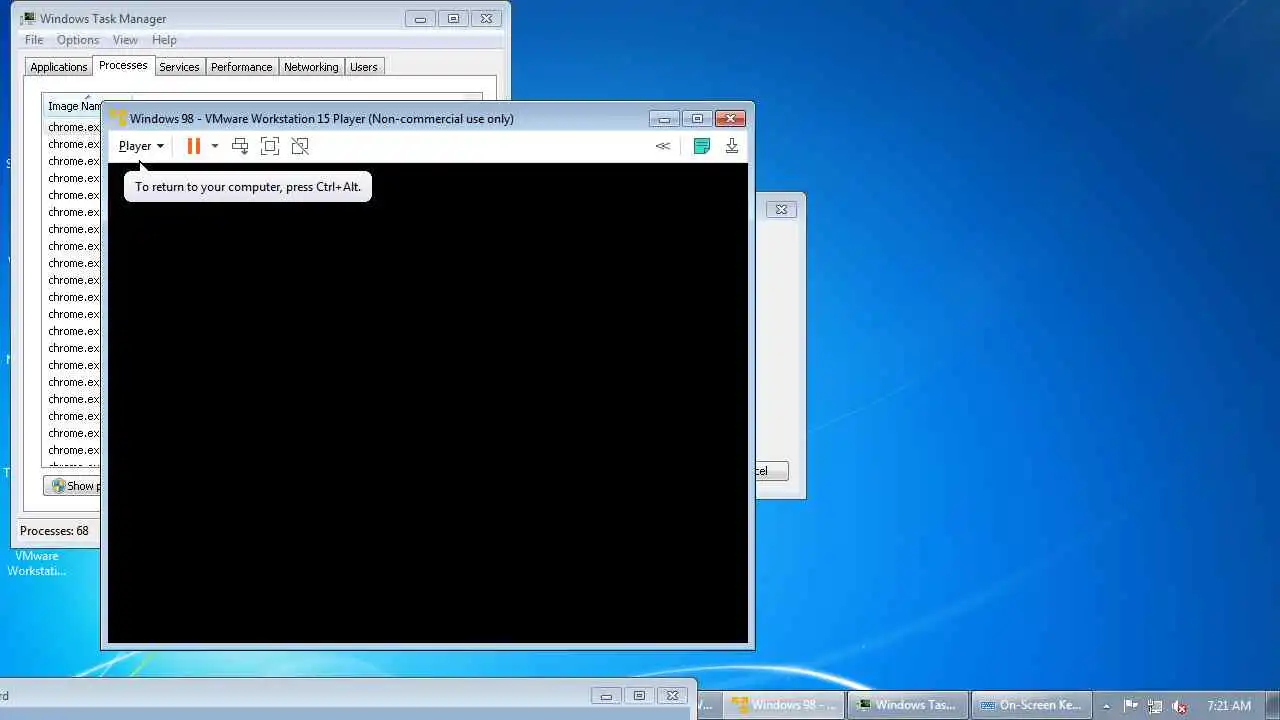Open the Player menu dropdown in VMware
Screen dimensions: 1280x720
[x=141, y=146]
